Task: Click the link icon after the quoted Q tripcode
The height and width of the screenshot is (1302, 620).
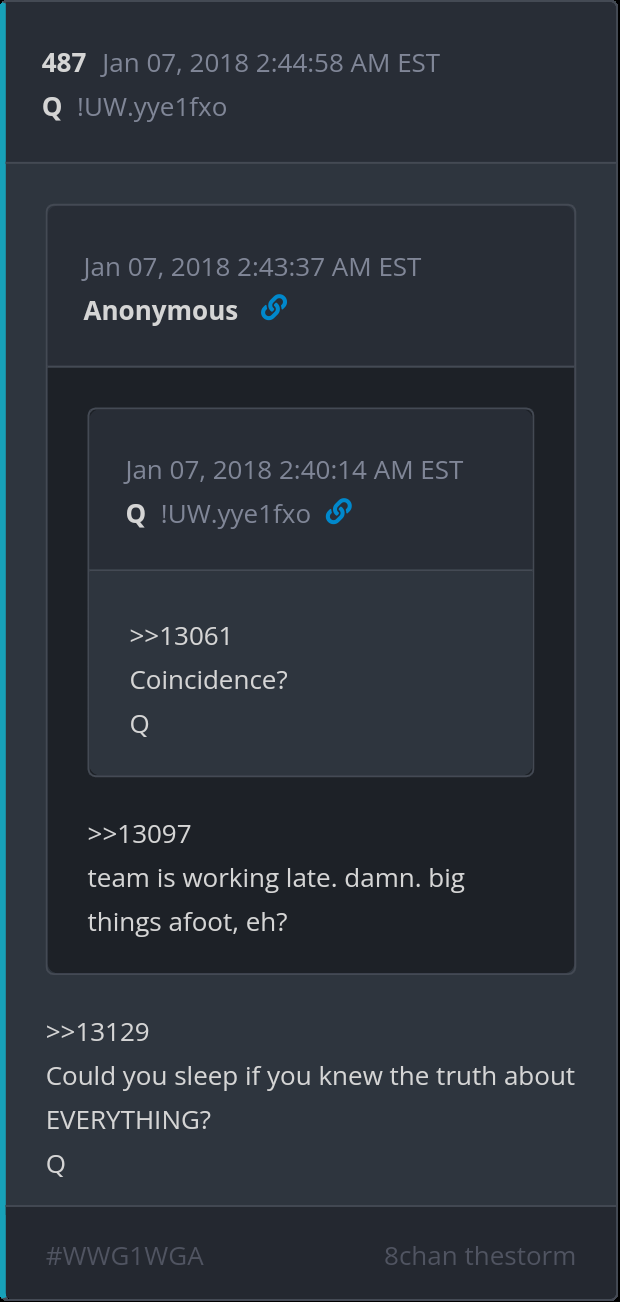Action: pos(339,513)
